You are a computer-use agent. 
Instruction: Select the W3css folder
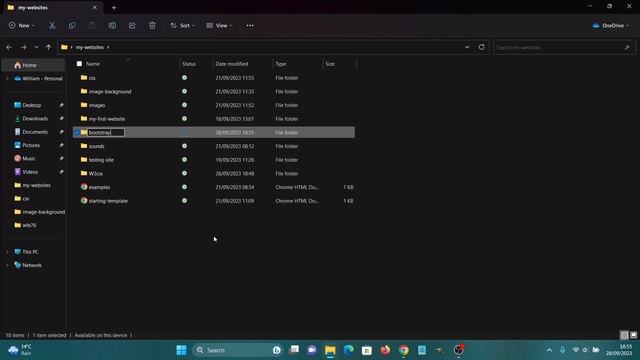[x=214, y=173]
